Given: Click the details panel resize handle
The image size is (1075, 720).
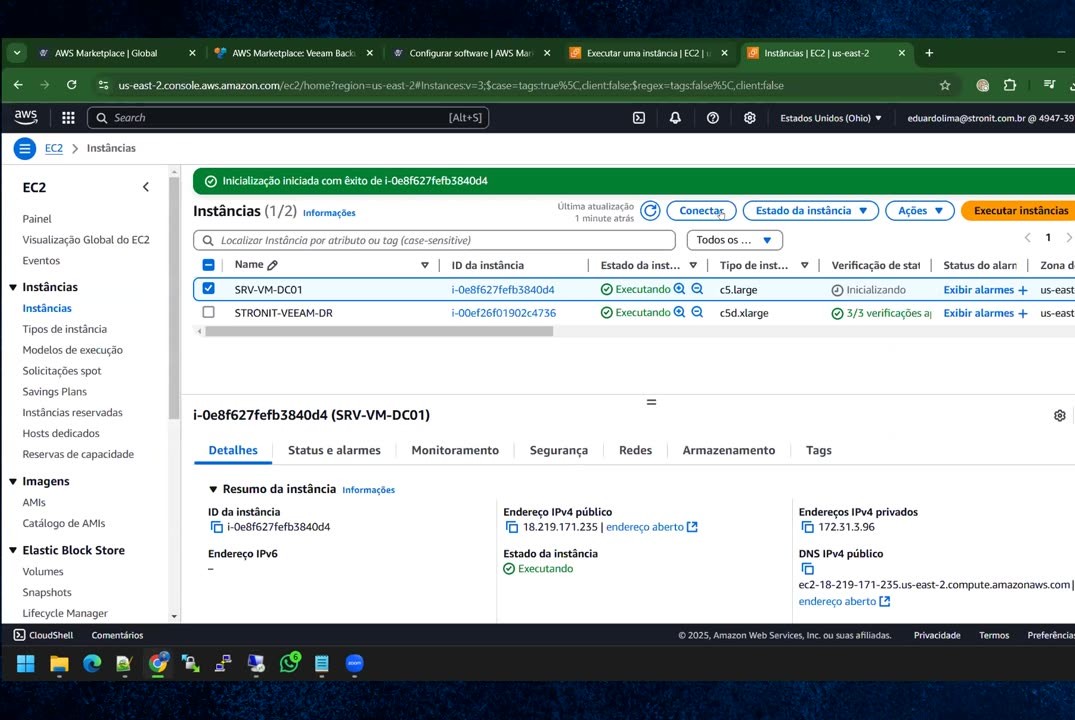Looking at the screenshot, I should (x=651, y=402).
